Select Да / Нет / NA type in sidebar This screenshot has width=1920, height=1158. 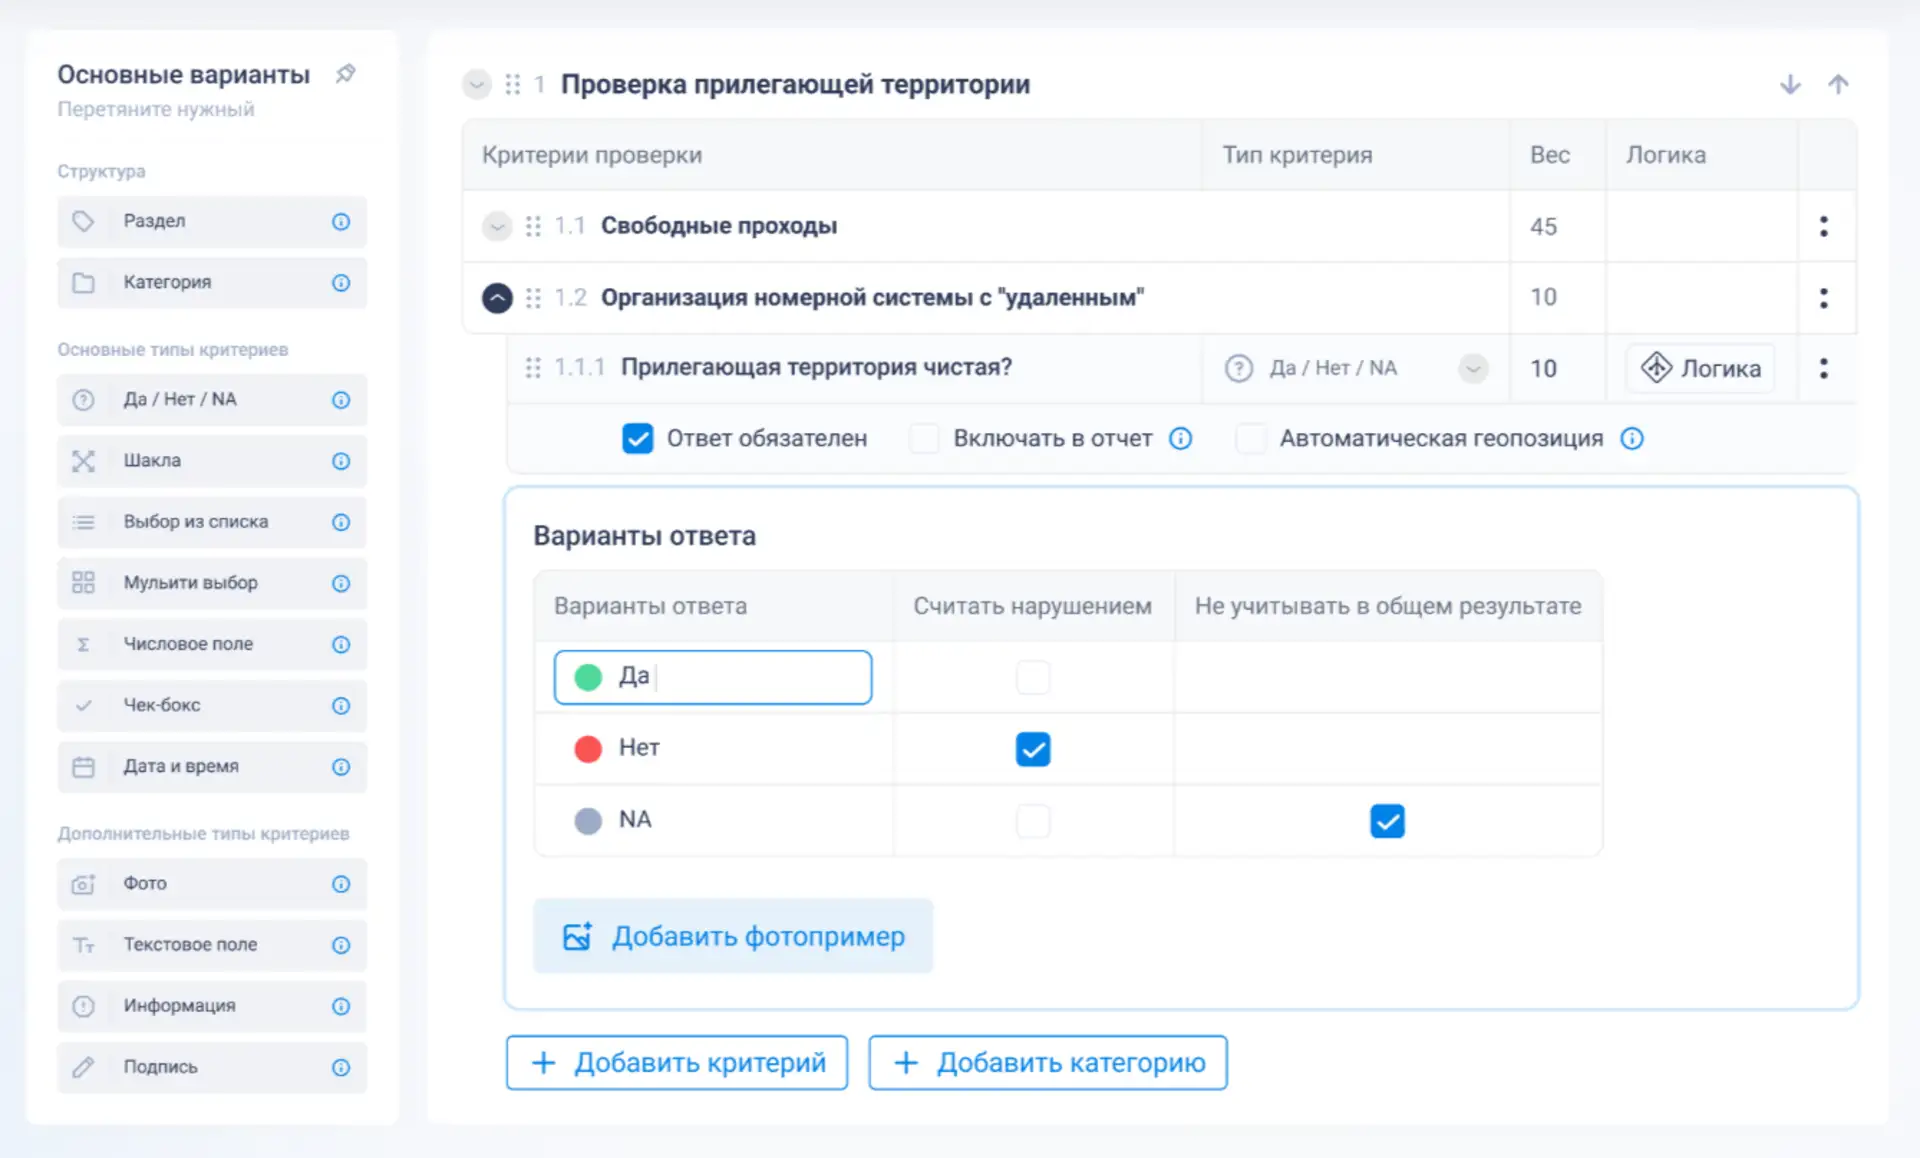pos(212,400)
